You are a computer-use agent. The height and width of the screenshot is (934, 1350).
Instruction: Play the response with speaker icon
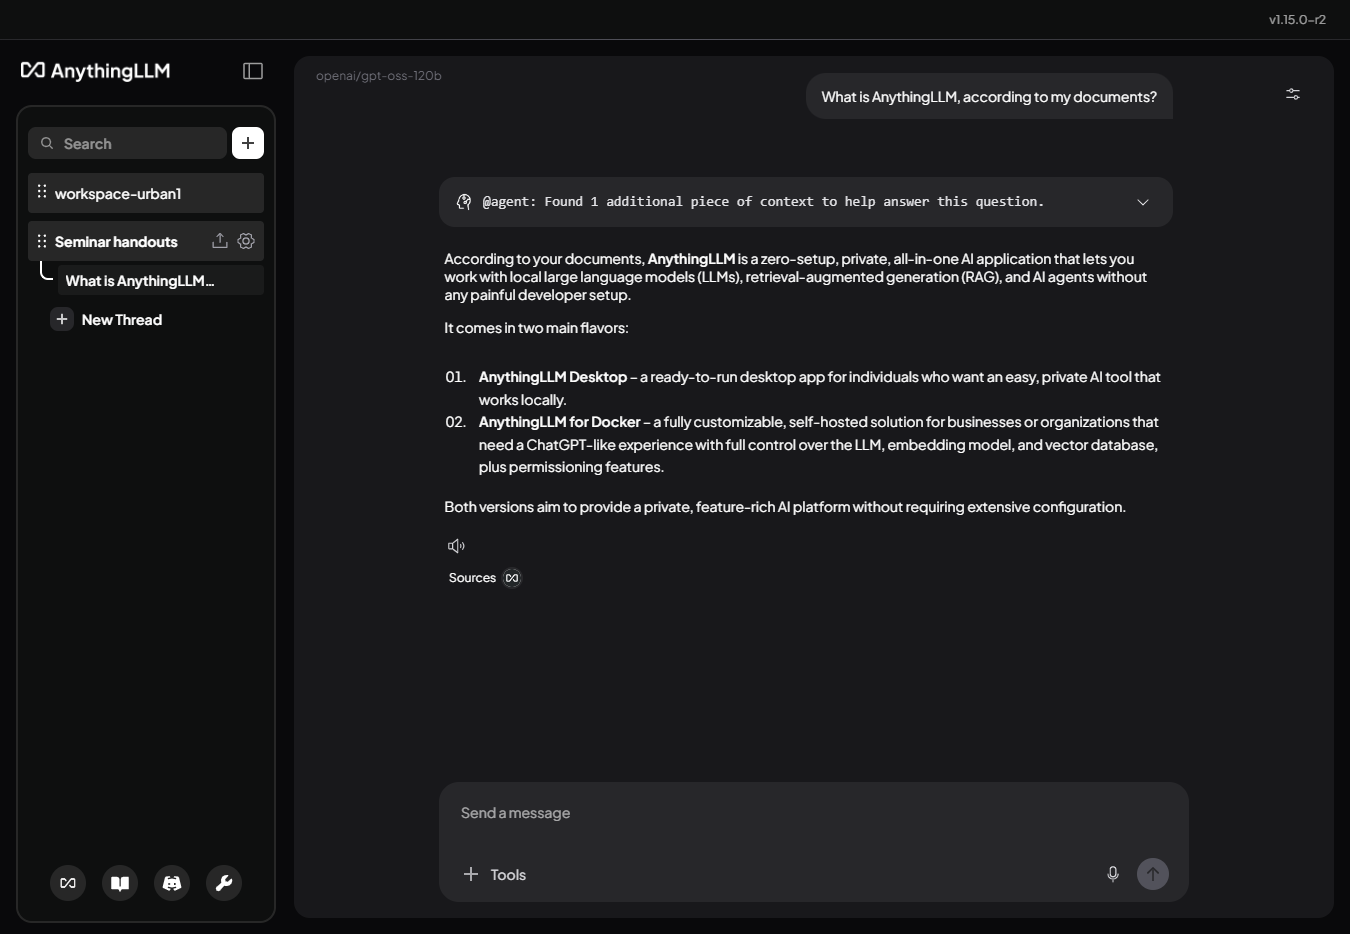coord(456,546)
